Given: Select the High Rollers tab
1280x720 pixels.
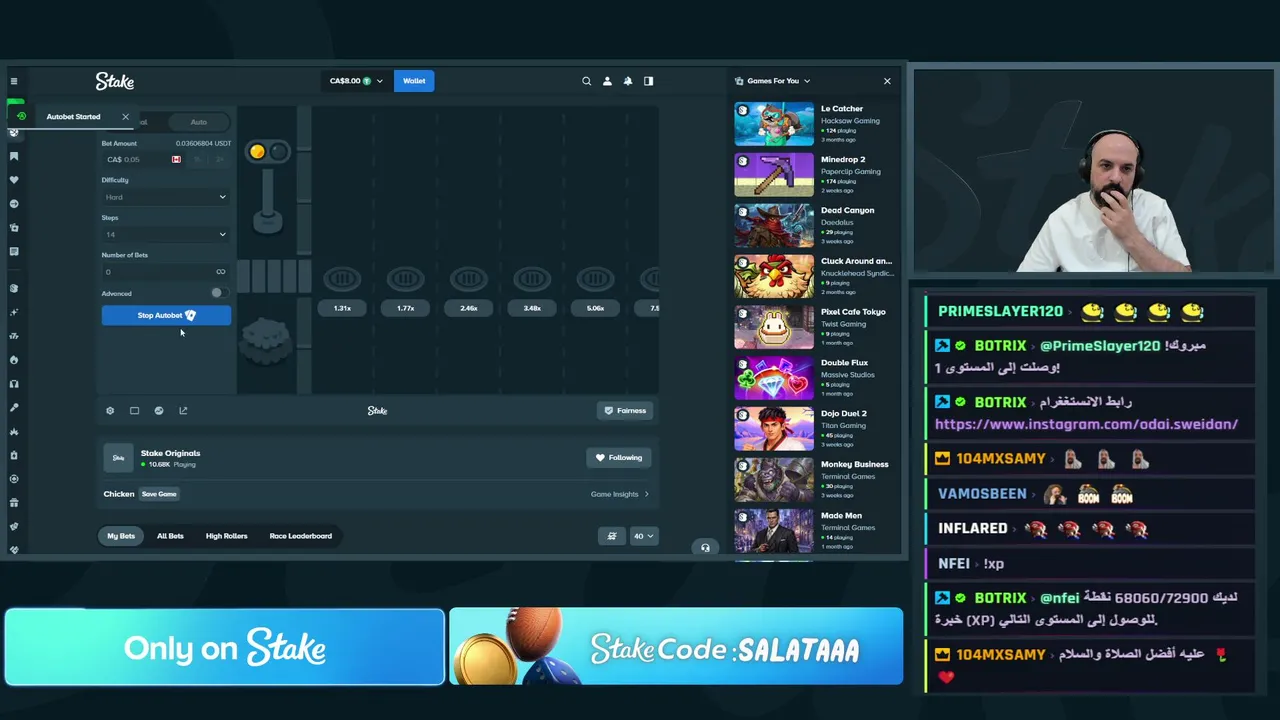Looking at the screenshot, I should coord(227,536).
